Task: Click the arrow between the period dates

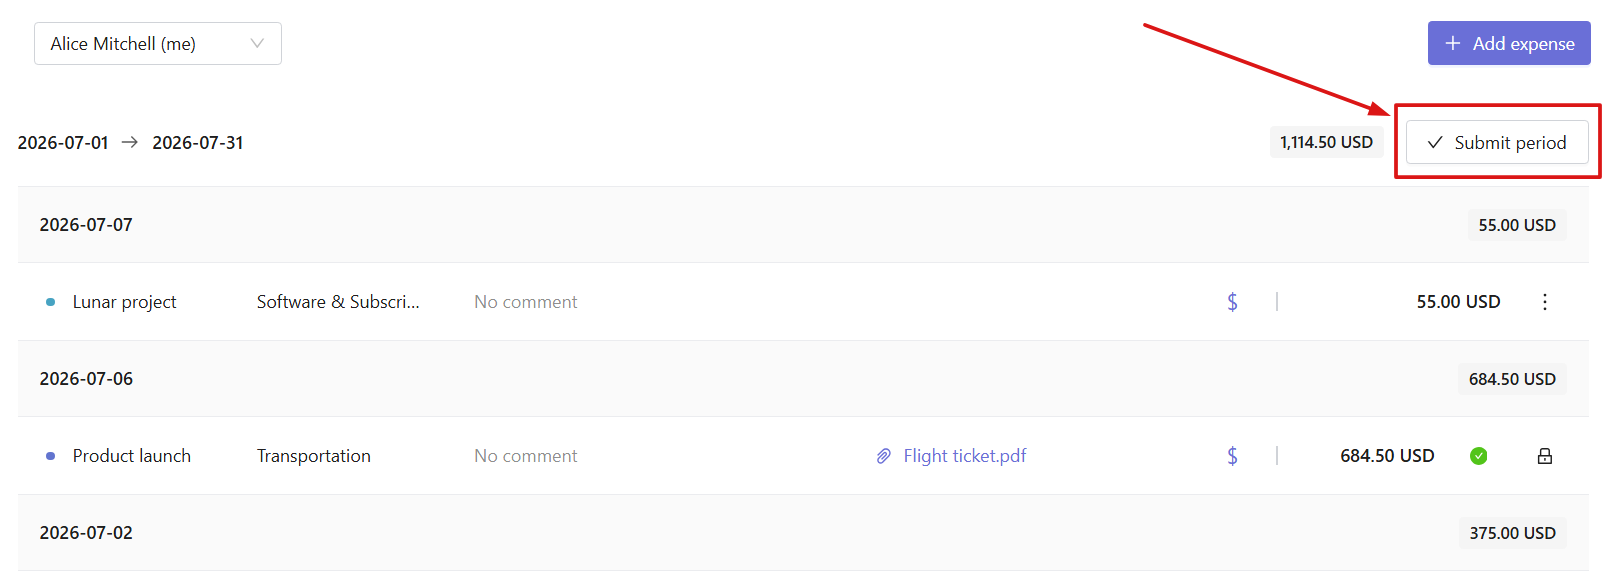Action: coord(130,142)
